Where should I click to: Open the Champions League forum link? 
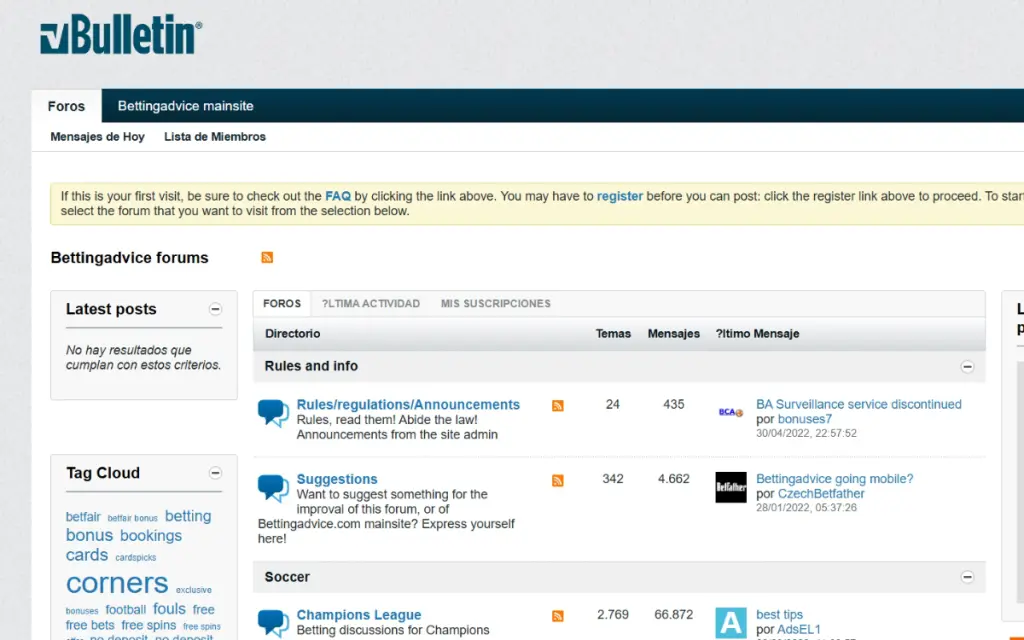(x=359, y=615)
